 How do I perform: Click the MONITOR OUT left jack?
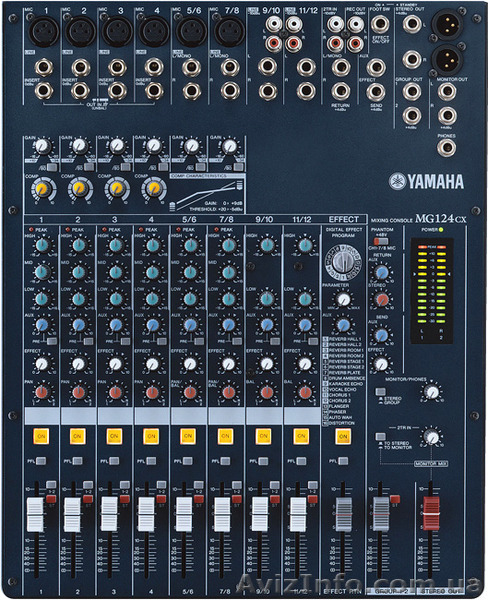click(447, 91)
